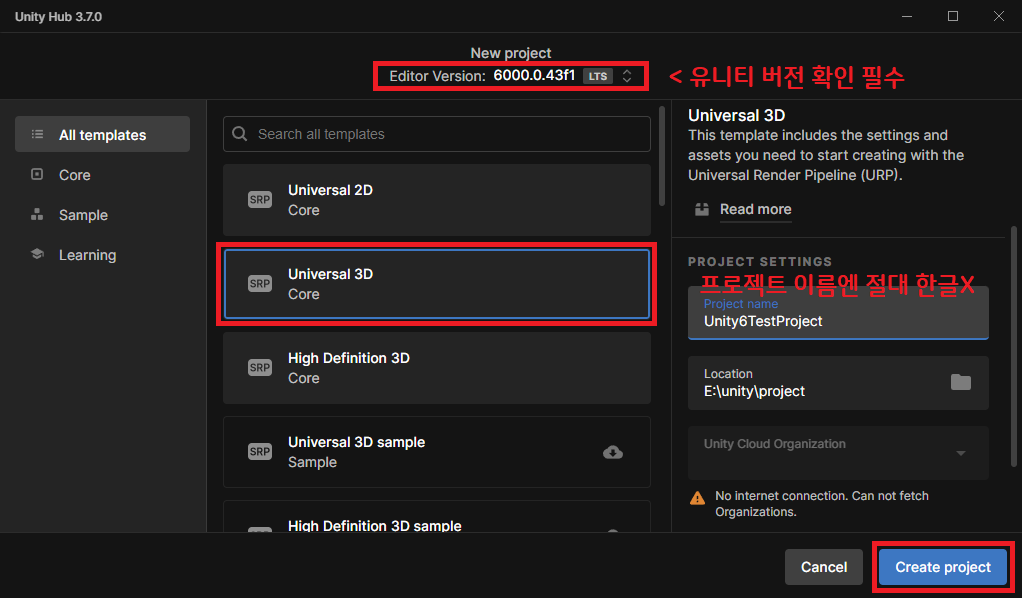Viewport: 1022px width, 598px height.
Task: Click the Project name field Unity6TestProject
Action: (x=838, y=313)
